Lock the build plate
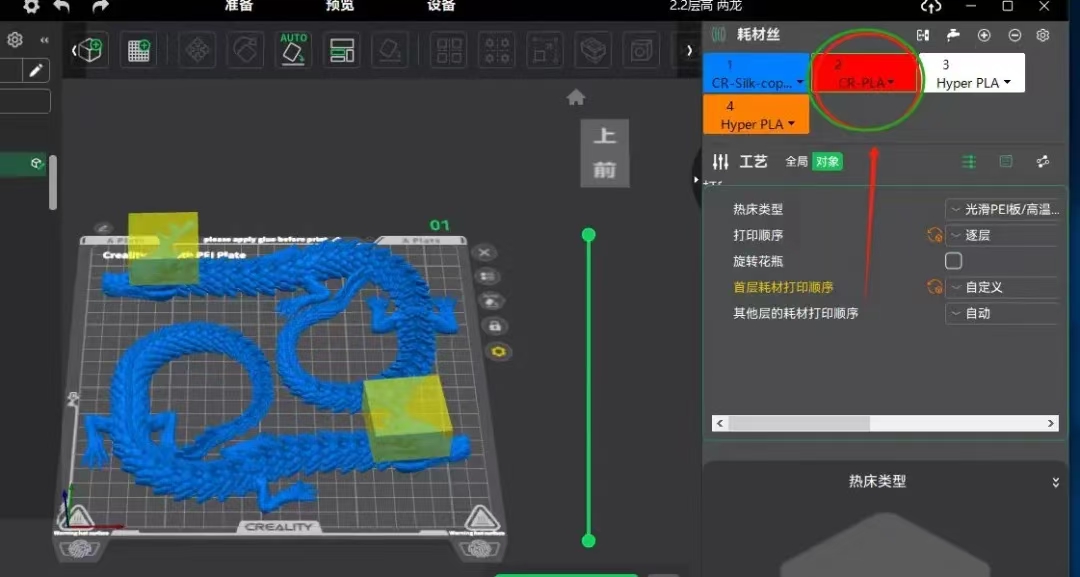Viewport: 1080px width, 577px height. click(x=495, y=326)
